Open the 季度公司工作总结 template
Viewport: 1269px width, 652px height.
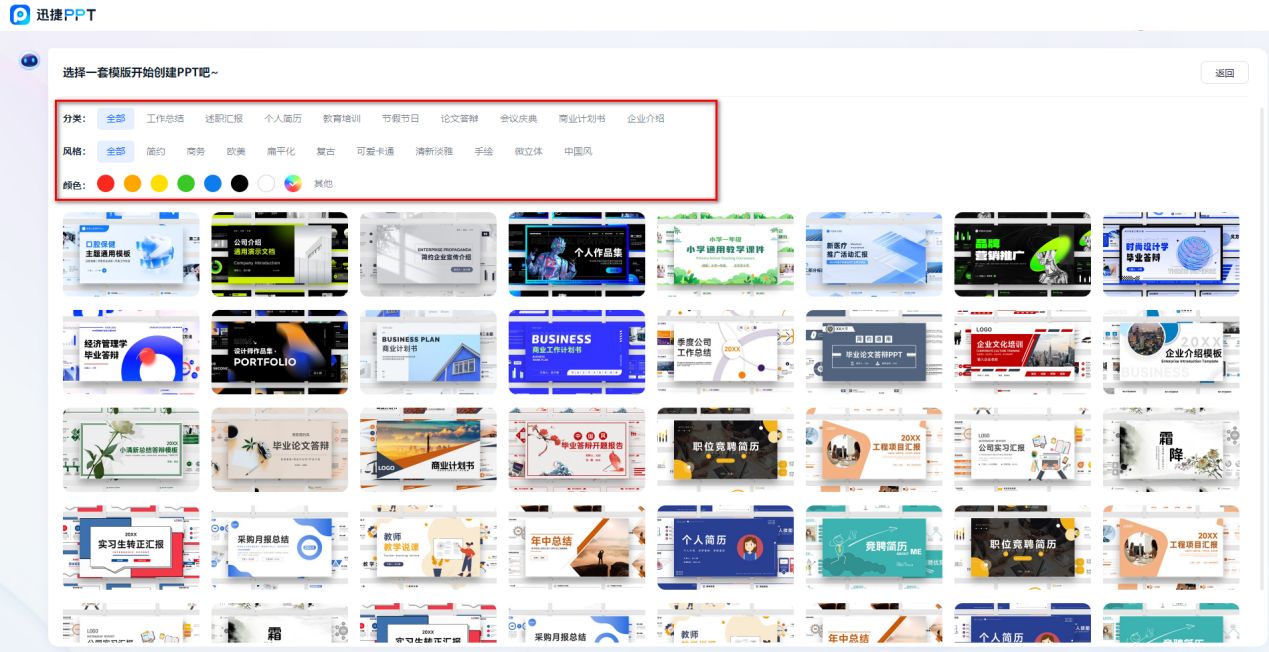725,351
